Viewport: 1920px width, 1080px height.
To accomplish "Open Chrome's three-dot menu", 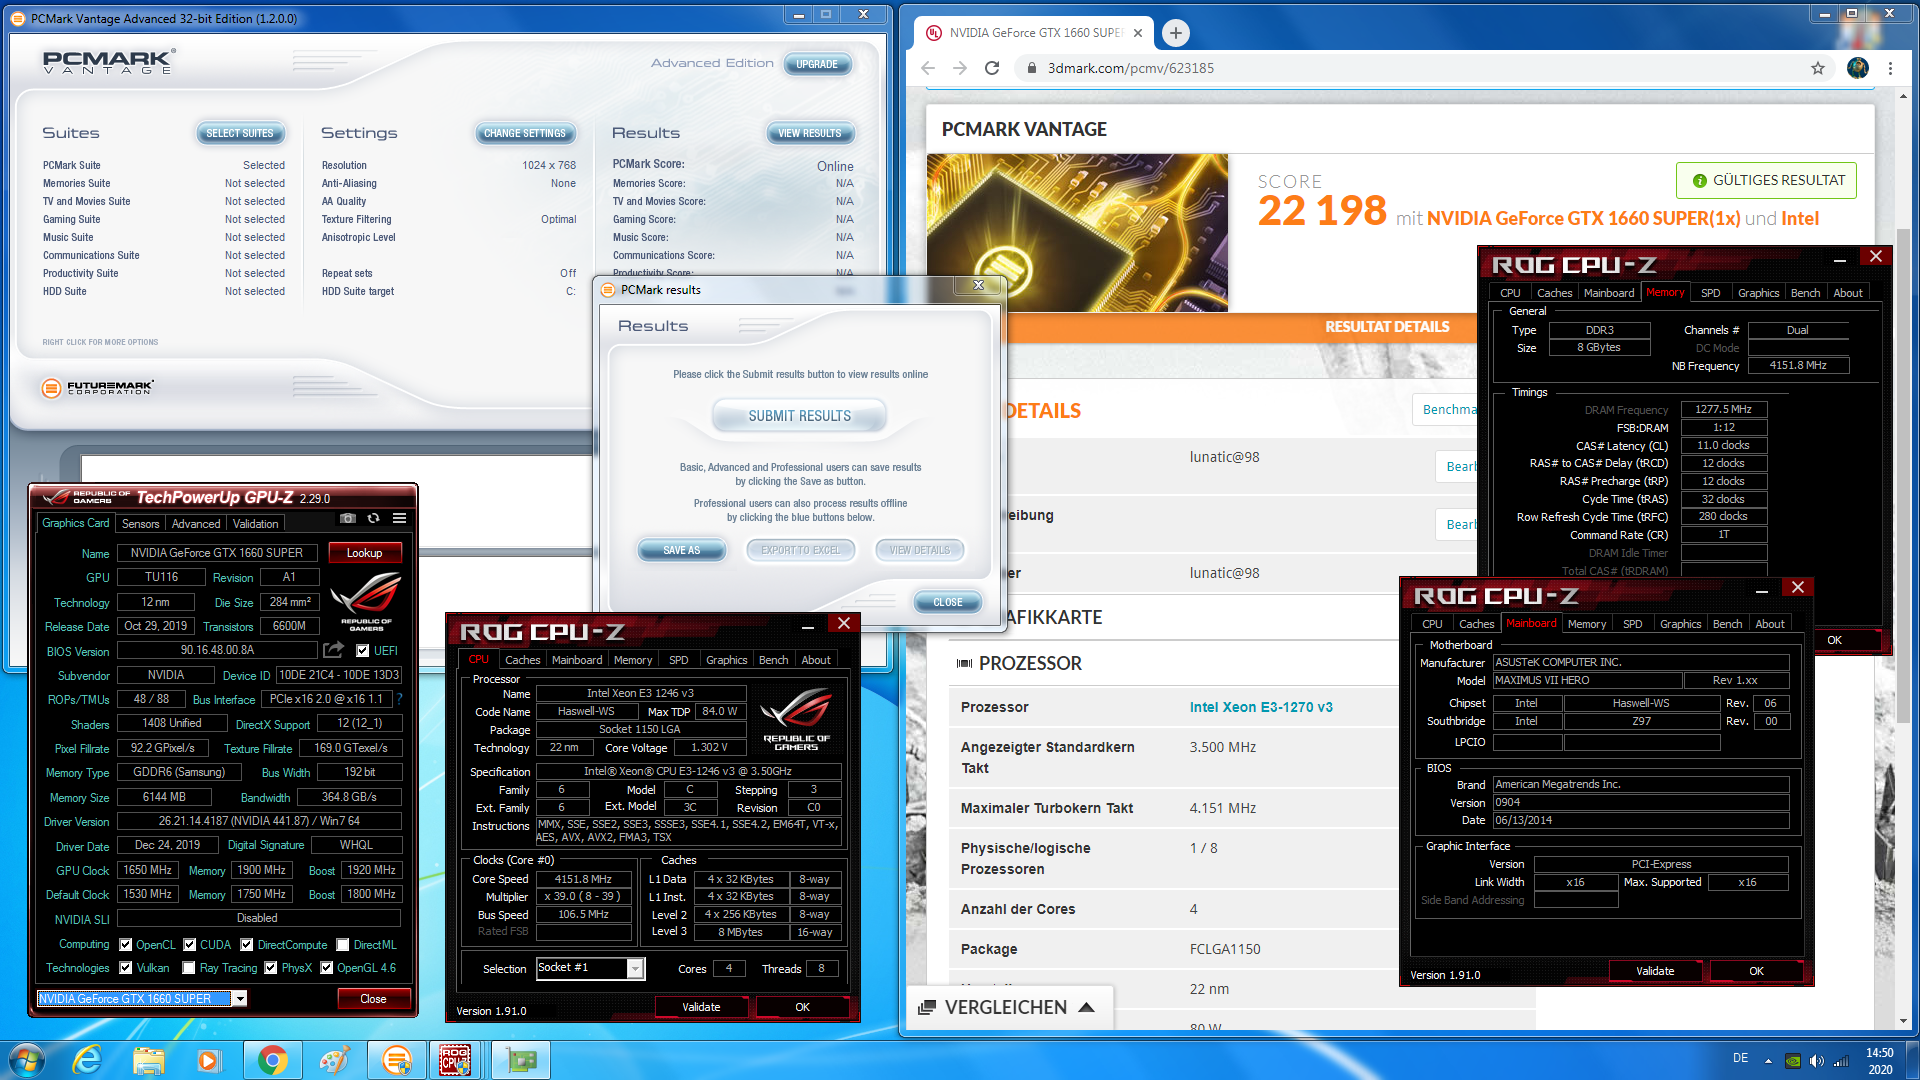I will 1890,68.
